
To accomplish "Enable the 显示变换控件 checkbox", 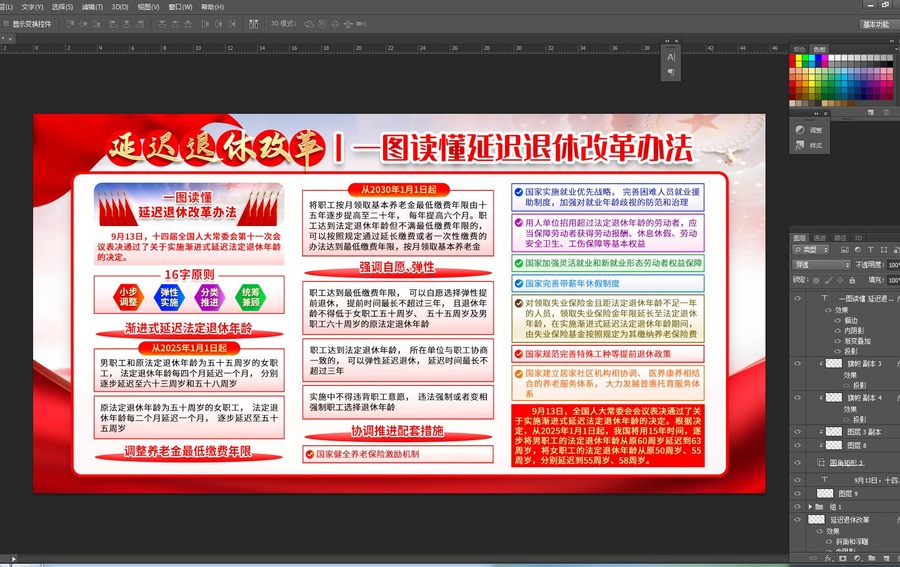I will 6,24.
